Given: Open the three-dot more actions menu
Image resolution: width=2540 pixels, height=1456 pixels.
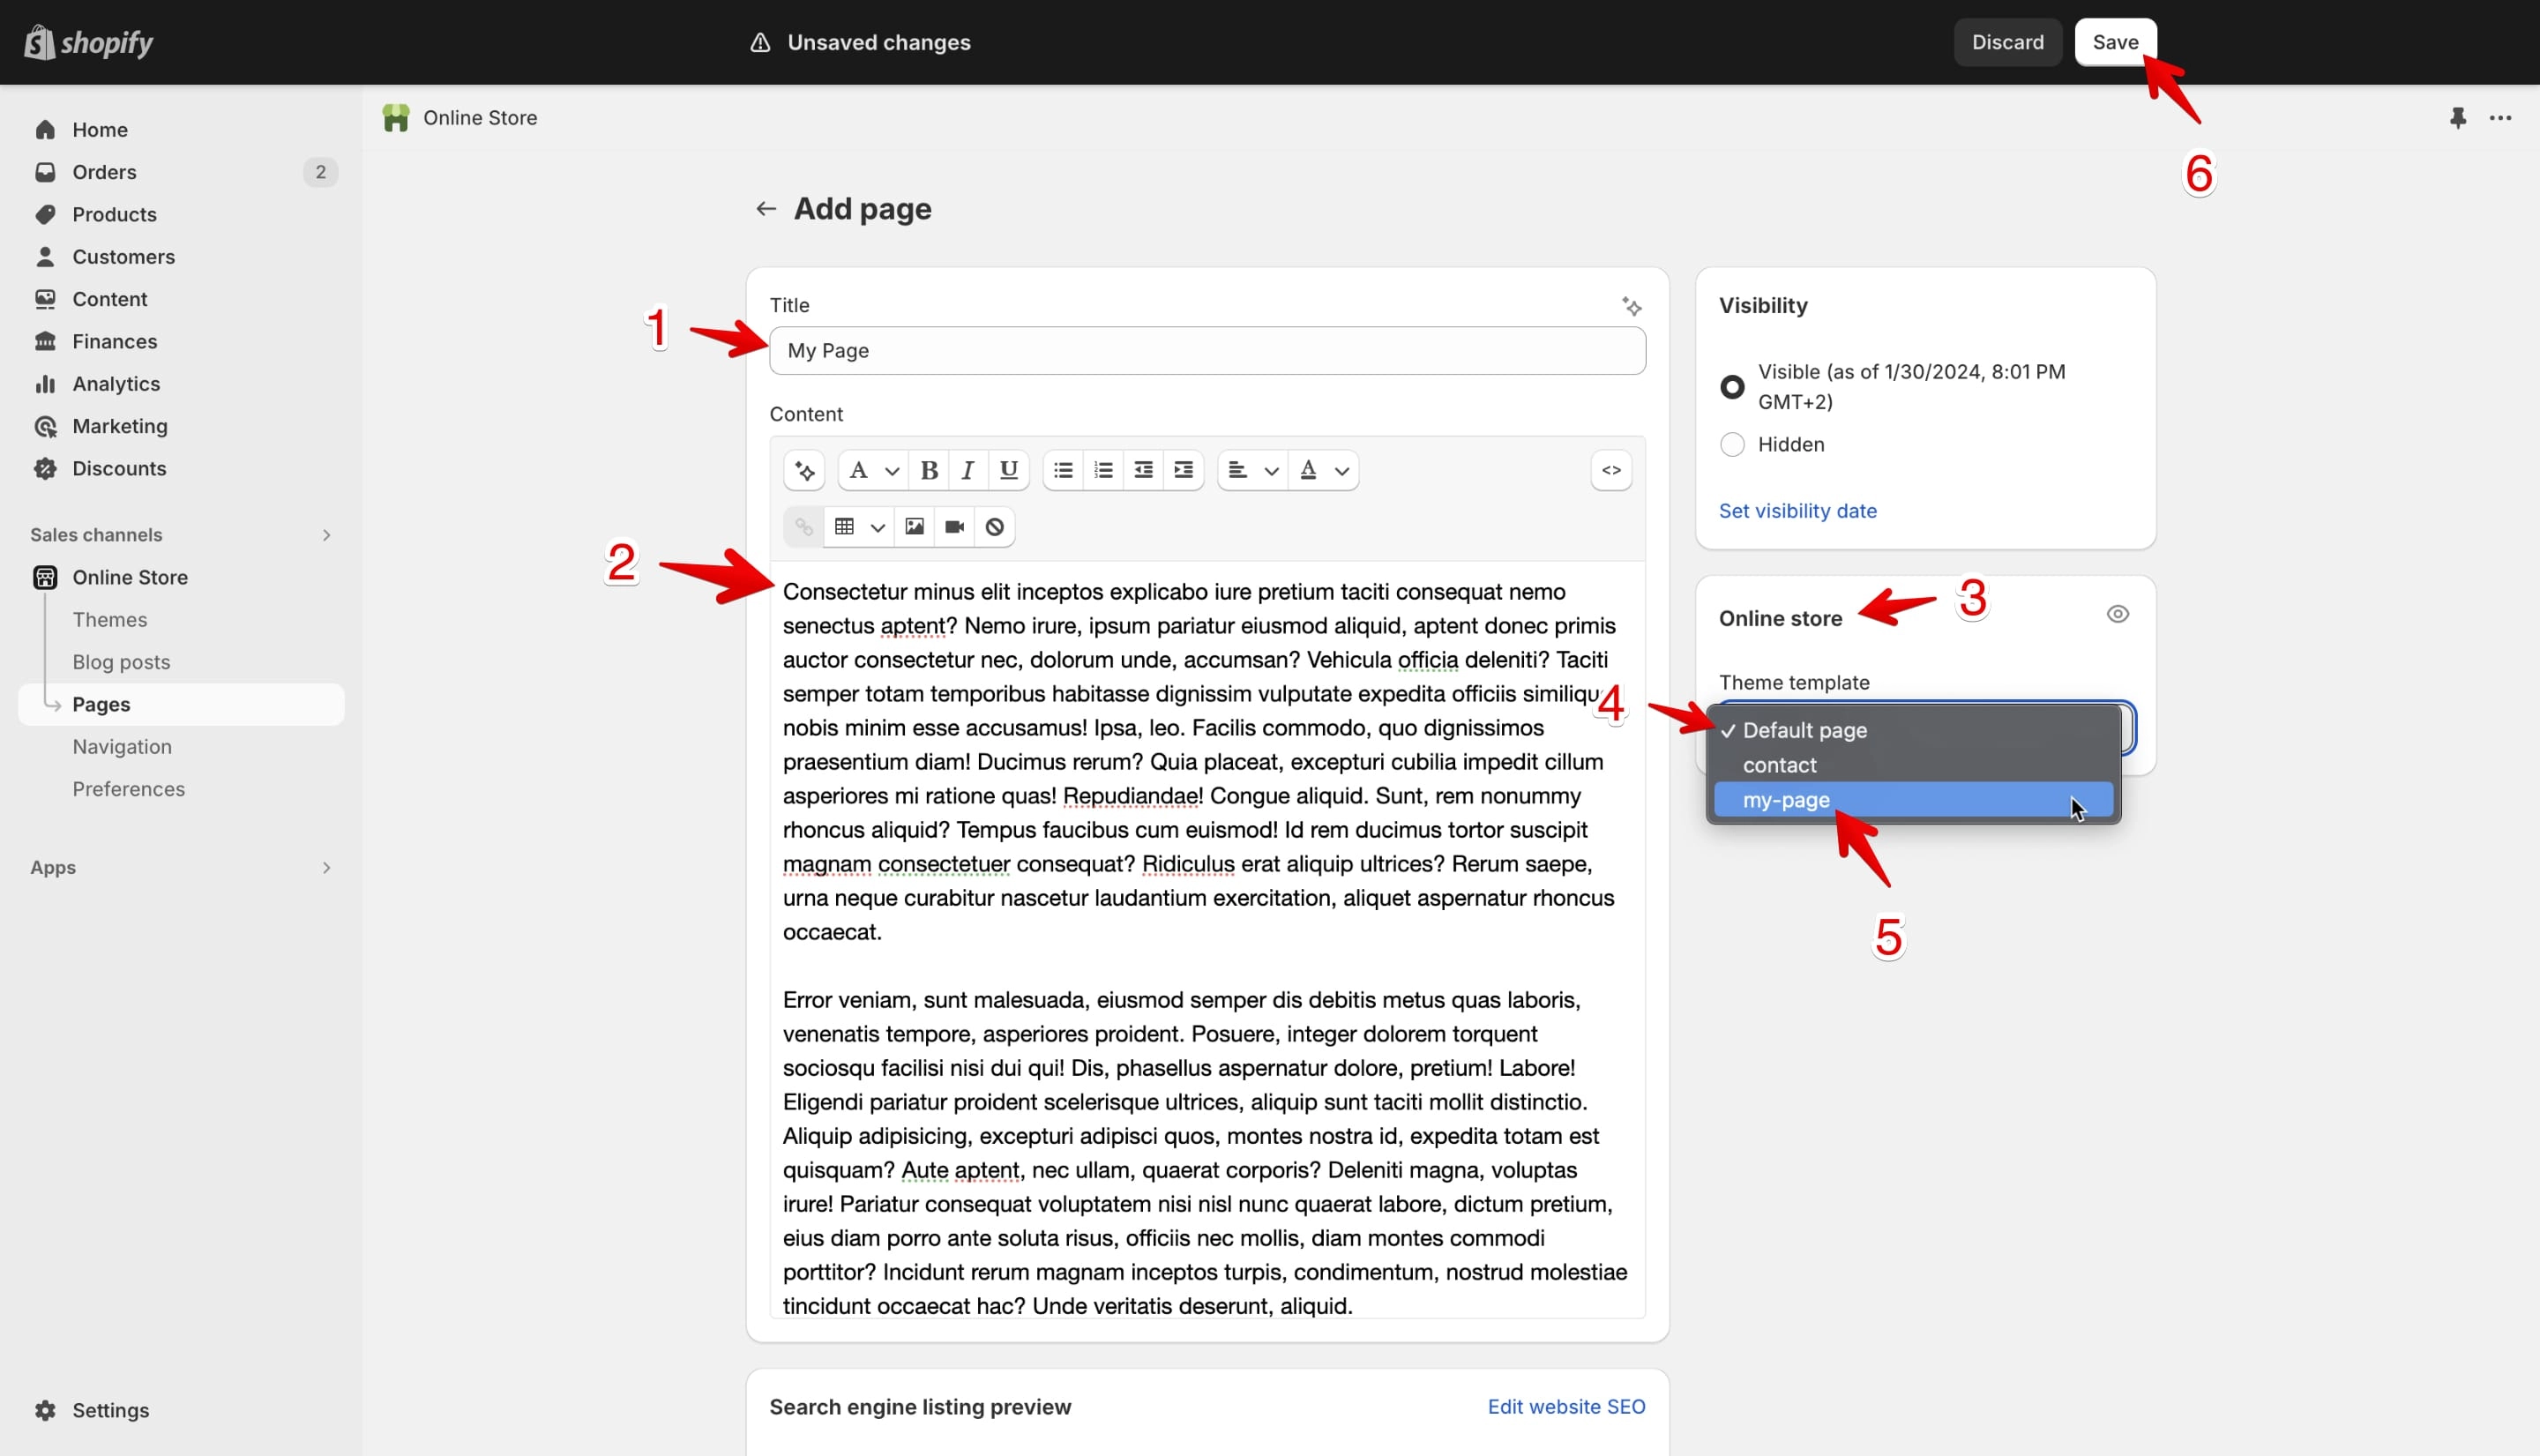Looking at the screenshot, I should 2500,118.
